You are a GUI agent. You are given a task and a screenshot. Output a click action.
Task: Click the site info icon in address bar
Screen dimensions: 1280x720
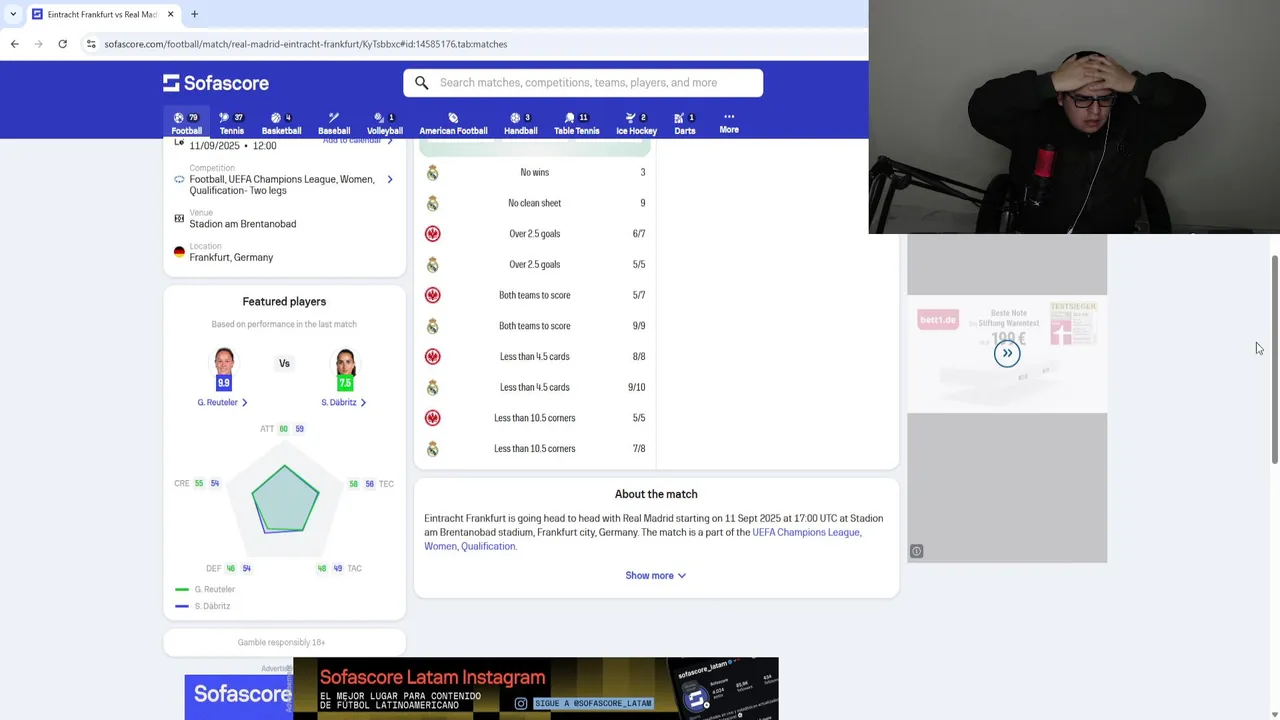tap(91, 44)
